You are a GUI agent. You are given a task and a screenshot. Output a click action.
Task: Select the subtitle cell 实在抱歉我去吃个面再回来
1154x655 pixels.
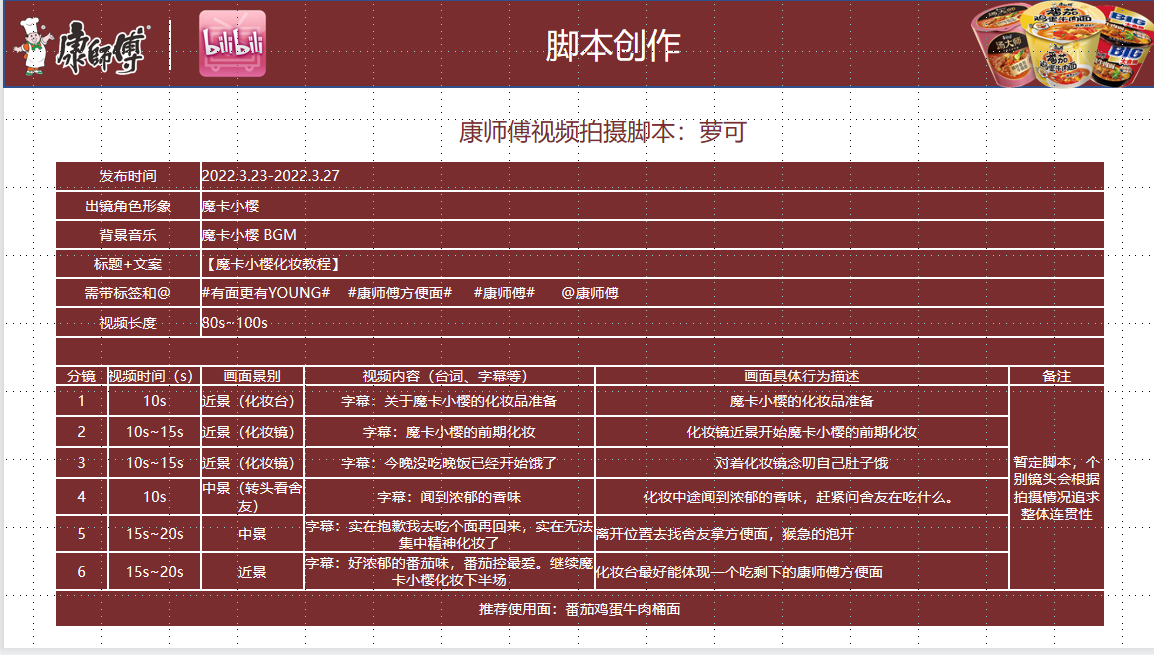coord(449,534)
